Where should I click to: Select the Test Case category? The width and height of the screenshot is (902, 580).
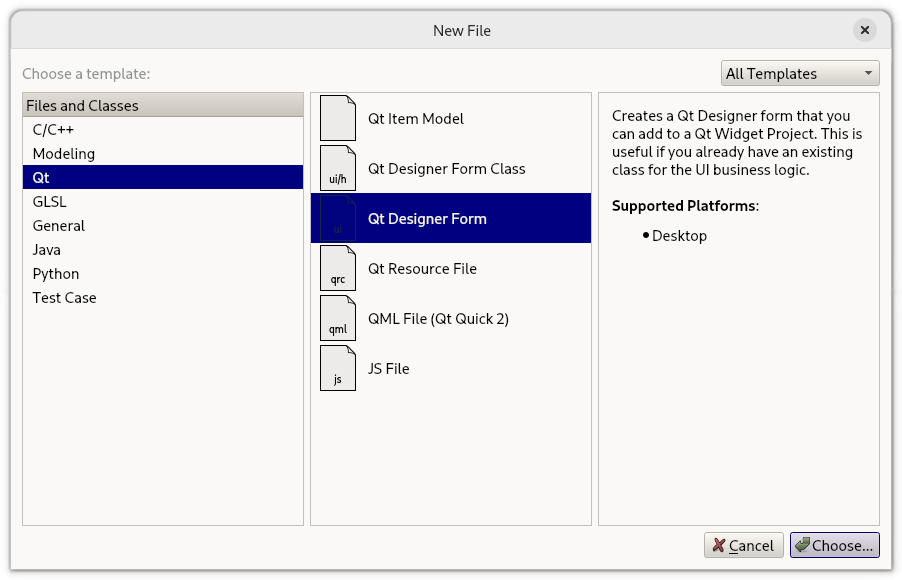tap(163, 297)
